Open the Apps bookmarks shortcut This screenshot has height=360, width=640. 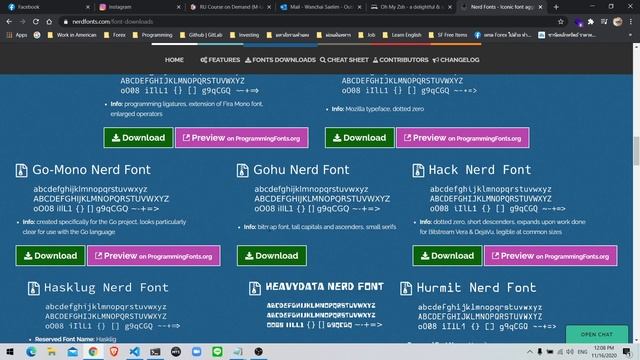(x=17, y=35)
